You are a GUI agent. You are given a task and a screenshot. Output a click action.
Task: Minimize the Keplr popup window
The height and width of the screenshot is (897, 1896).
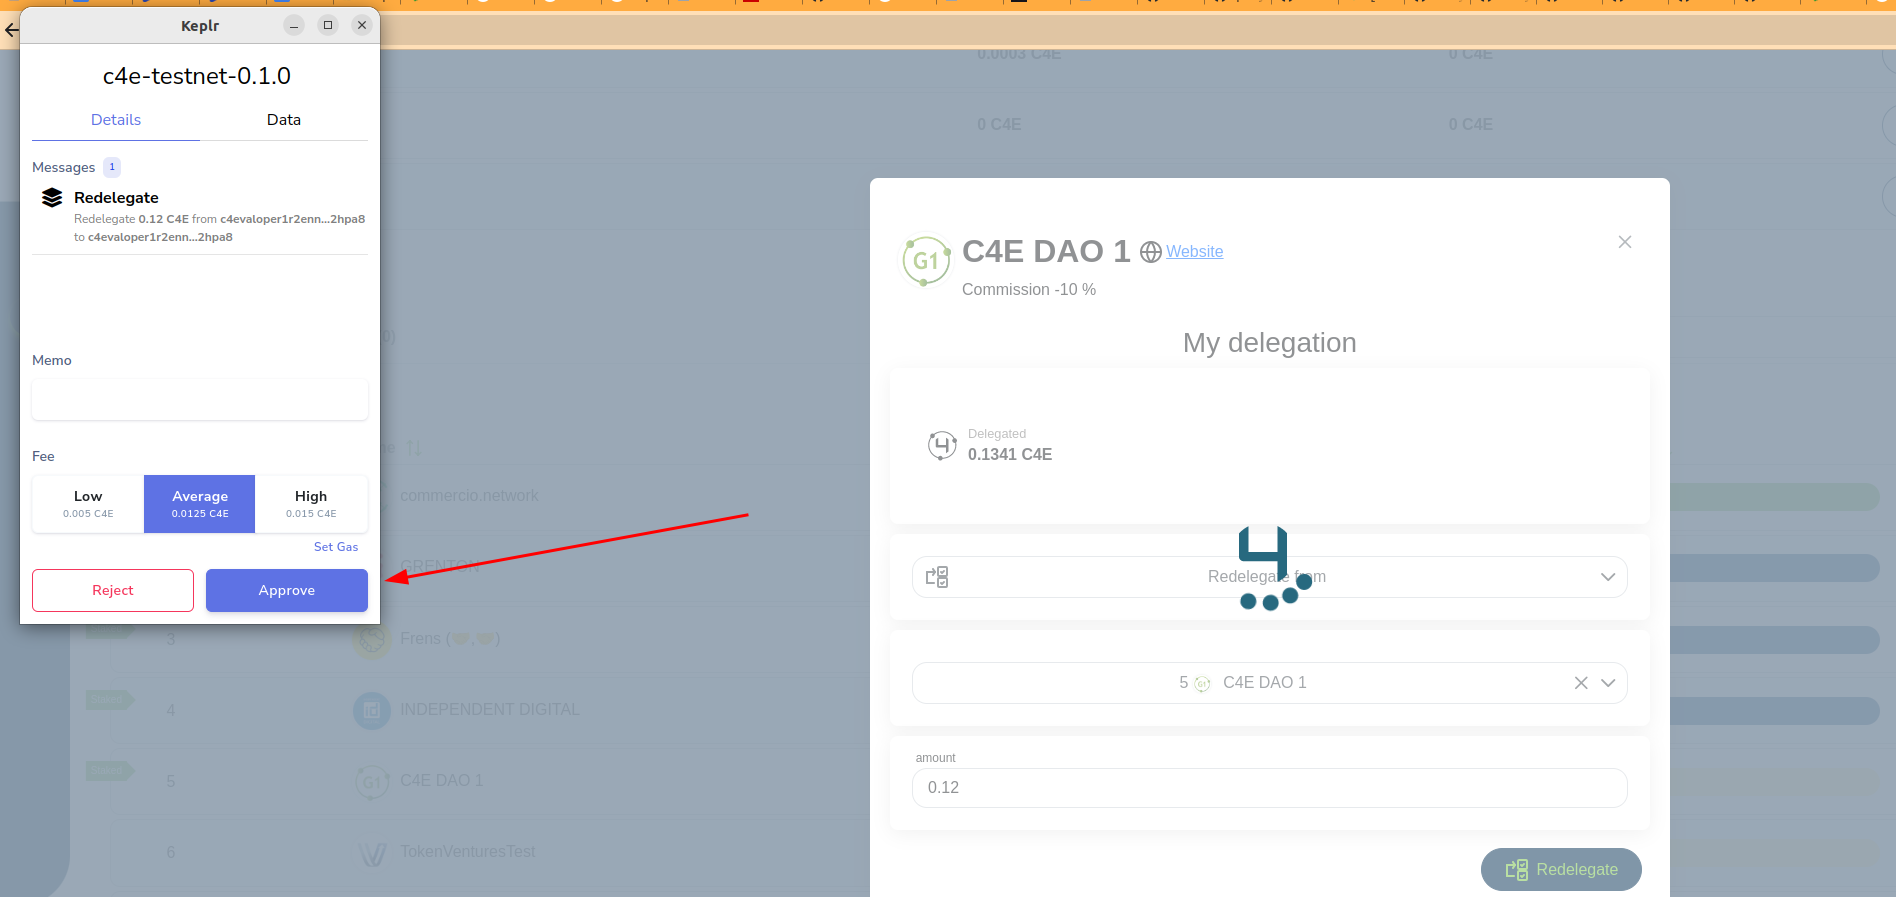[x=294, y=25]
